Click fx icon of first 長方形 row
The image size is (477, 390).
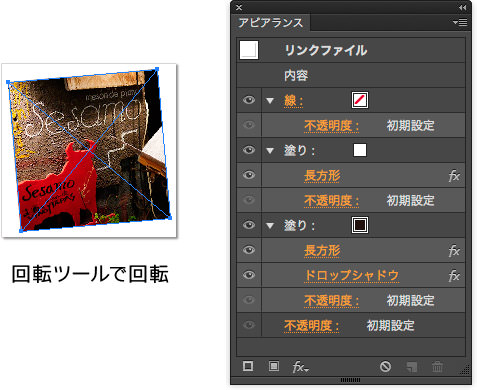click(x=454, y=176)
